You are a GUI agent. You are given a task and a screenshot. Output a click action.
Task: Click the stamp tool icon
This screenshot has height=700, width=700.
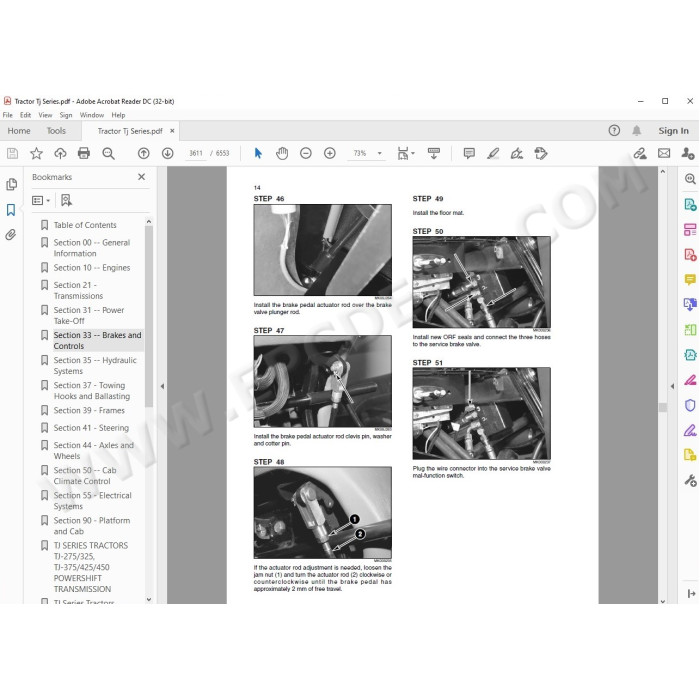click(x=541, y=154)
